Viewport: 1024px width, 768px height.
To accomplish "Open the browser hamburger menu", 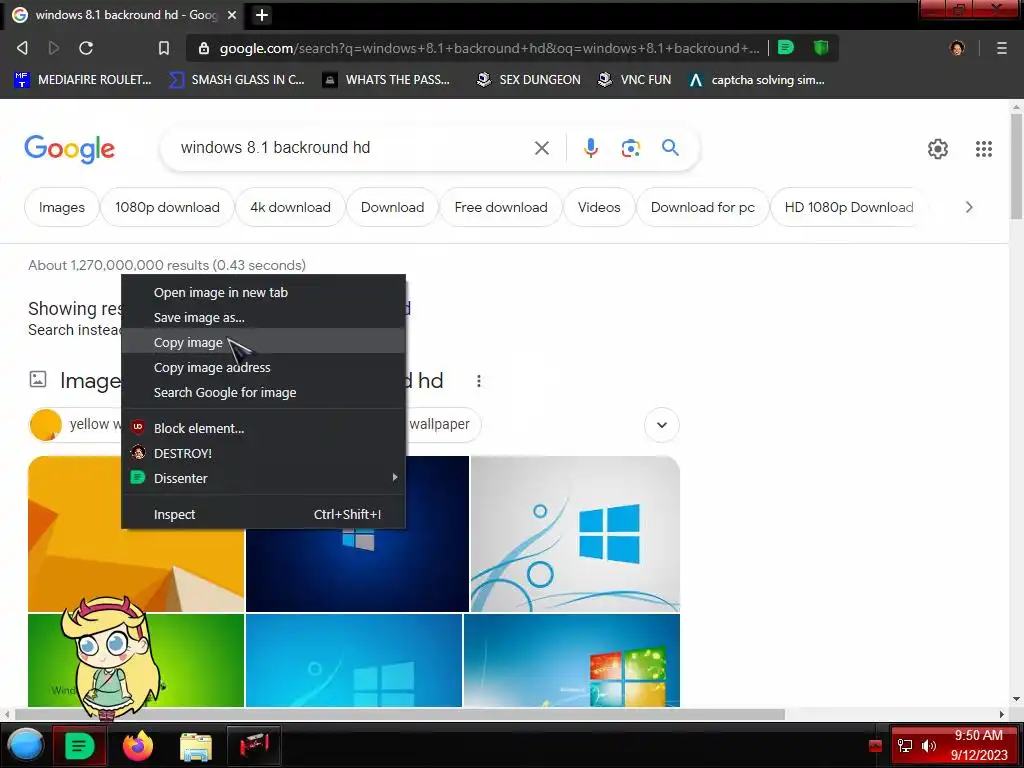I will (x=1002, y=48).
